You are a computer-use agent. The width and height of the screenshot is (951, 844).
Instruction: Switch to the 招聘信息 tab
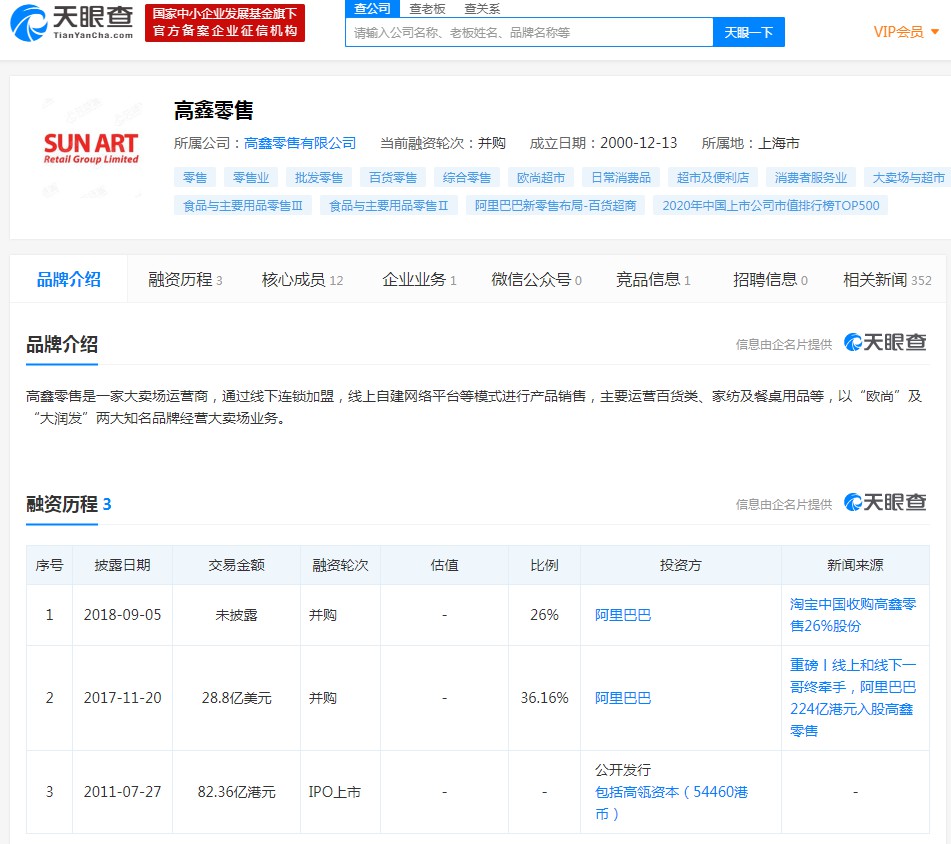(770, 280)
